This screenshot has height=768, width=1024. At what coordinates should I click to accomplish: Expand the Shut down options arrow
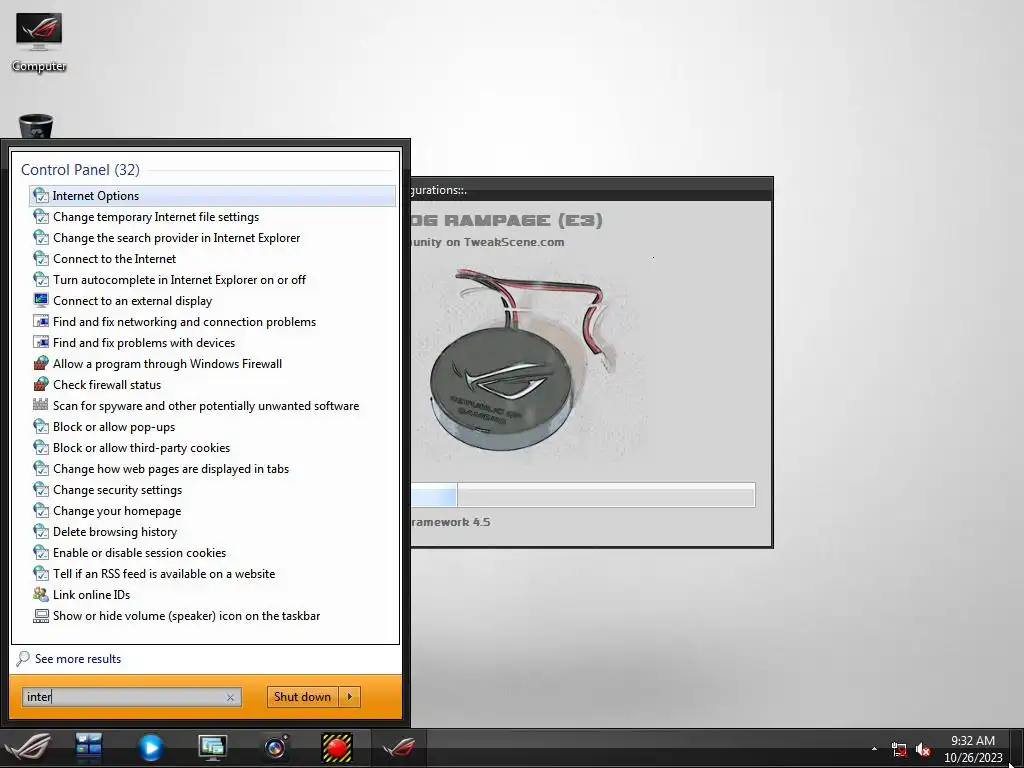(x=350, y=697)
